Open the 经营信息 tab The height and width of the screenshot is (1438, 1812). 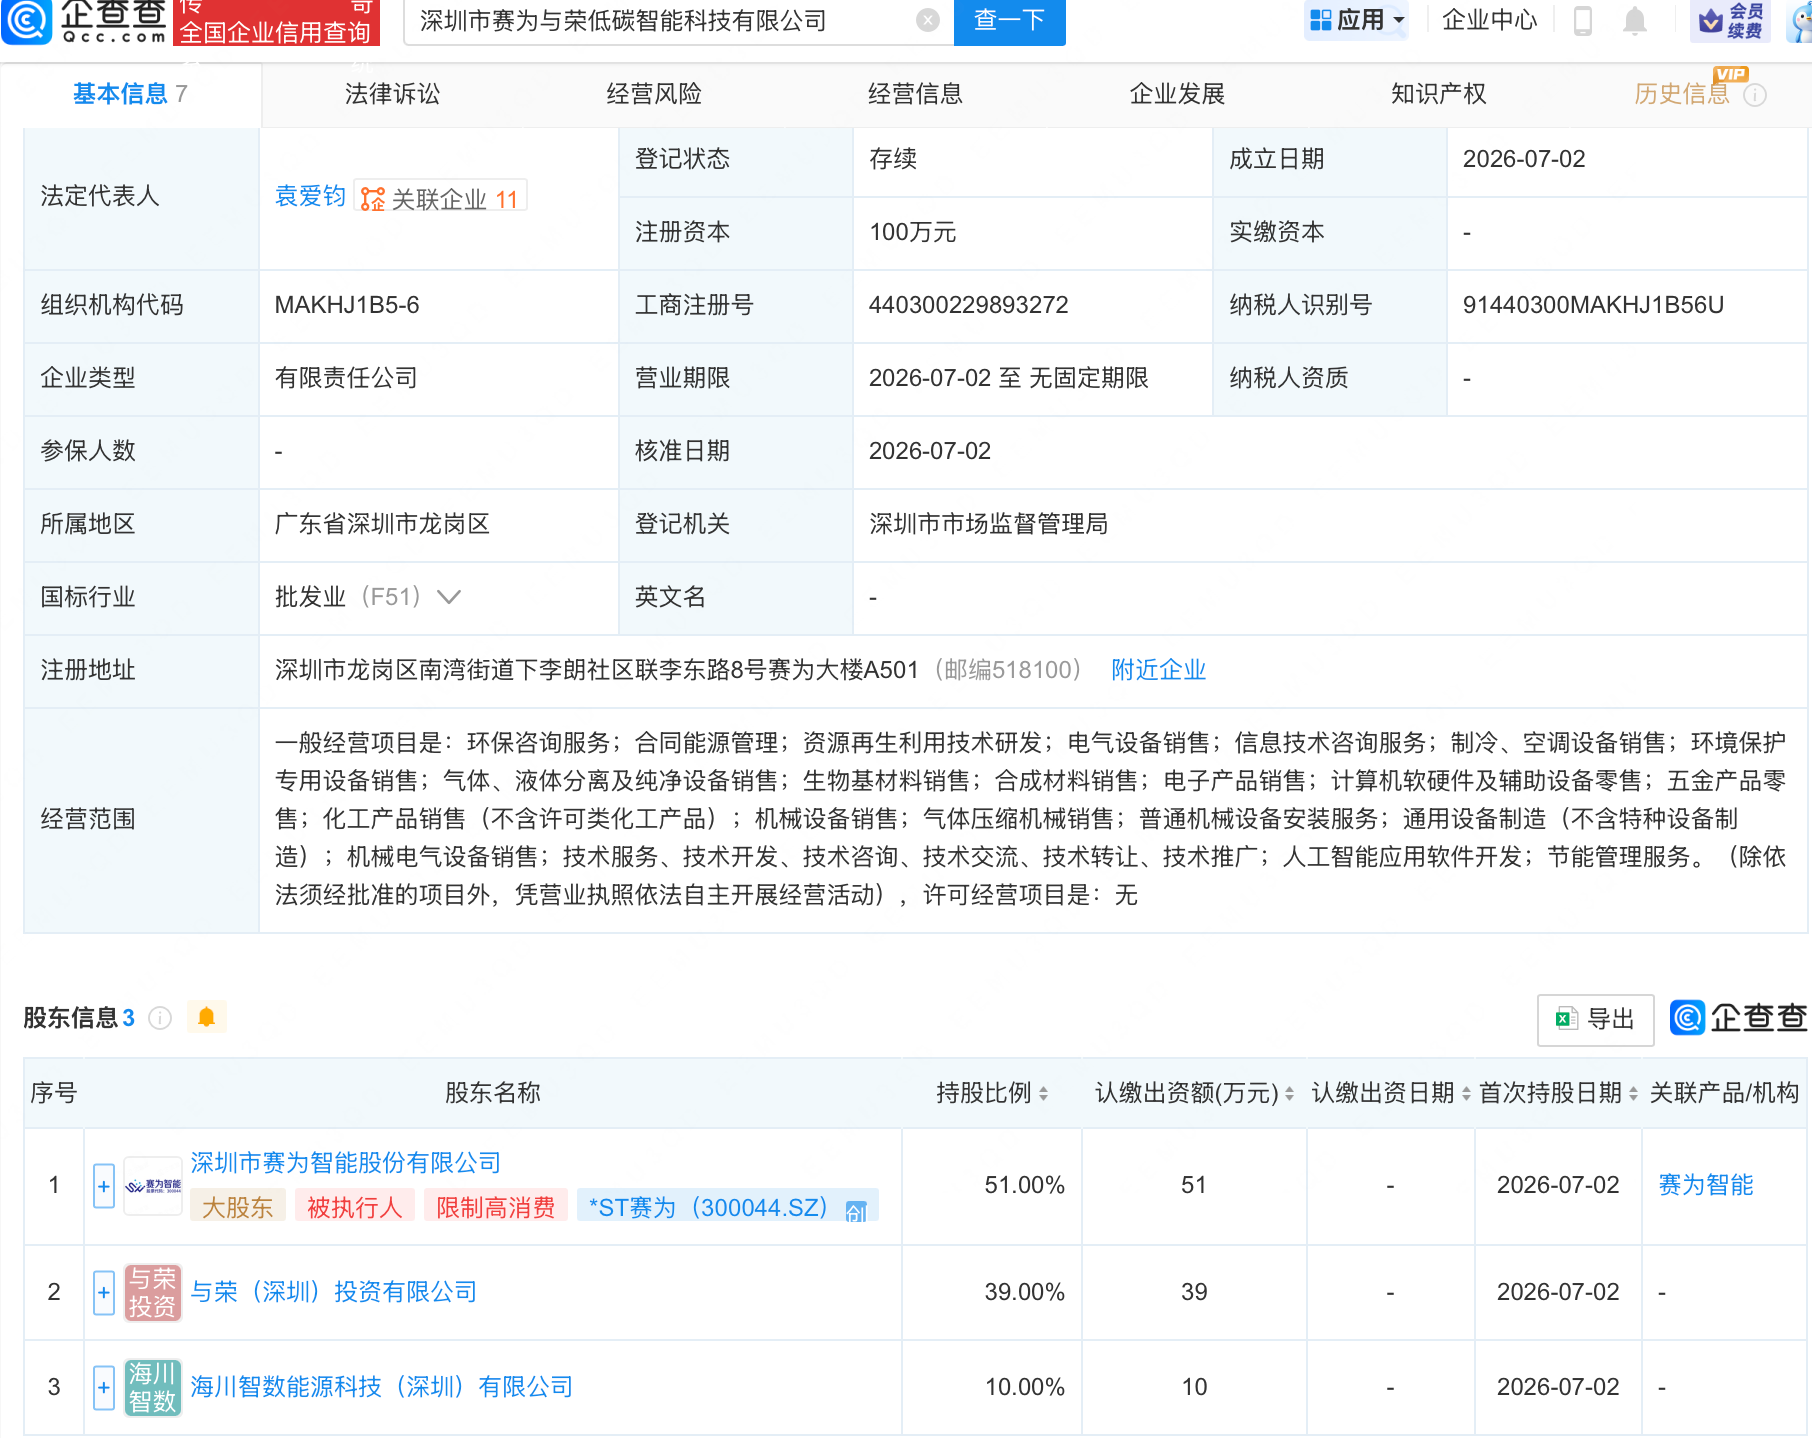pyautogui.click(x=915, y=94)
